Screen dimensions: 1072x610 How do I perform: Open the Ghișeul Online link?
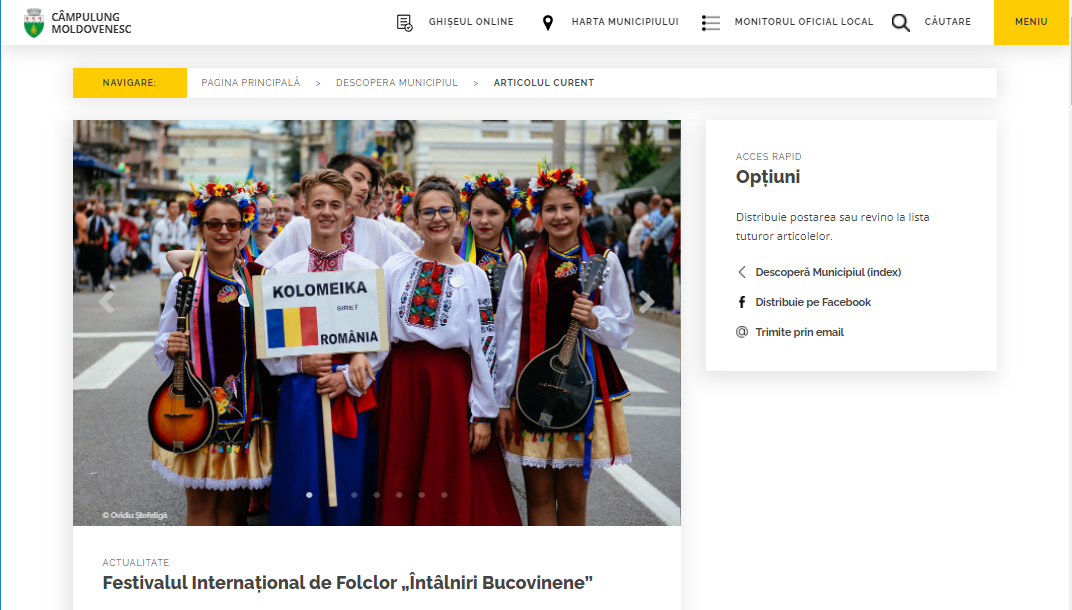click(471, 22)
